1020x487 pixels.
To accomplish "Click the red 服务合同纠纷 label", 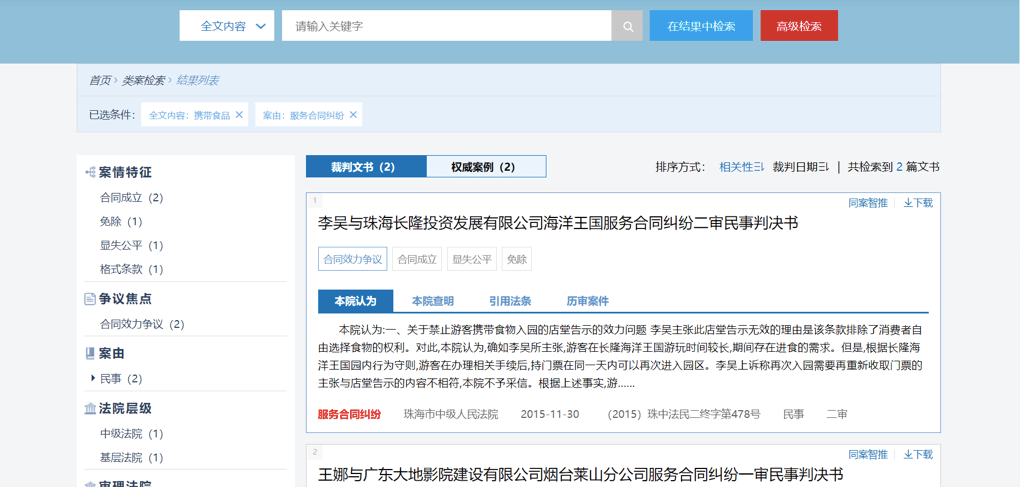I will point(349,414).
